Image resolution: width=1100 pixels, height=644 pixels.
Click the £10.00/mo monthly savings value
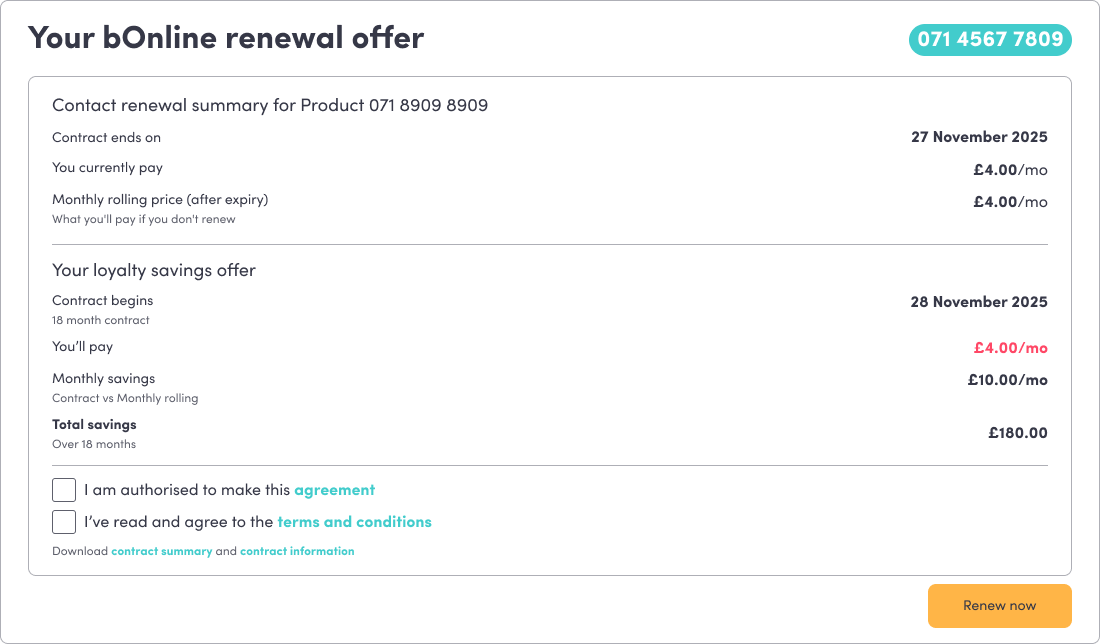point(1007,380)
